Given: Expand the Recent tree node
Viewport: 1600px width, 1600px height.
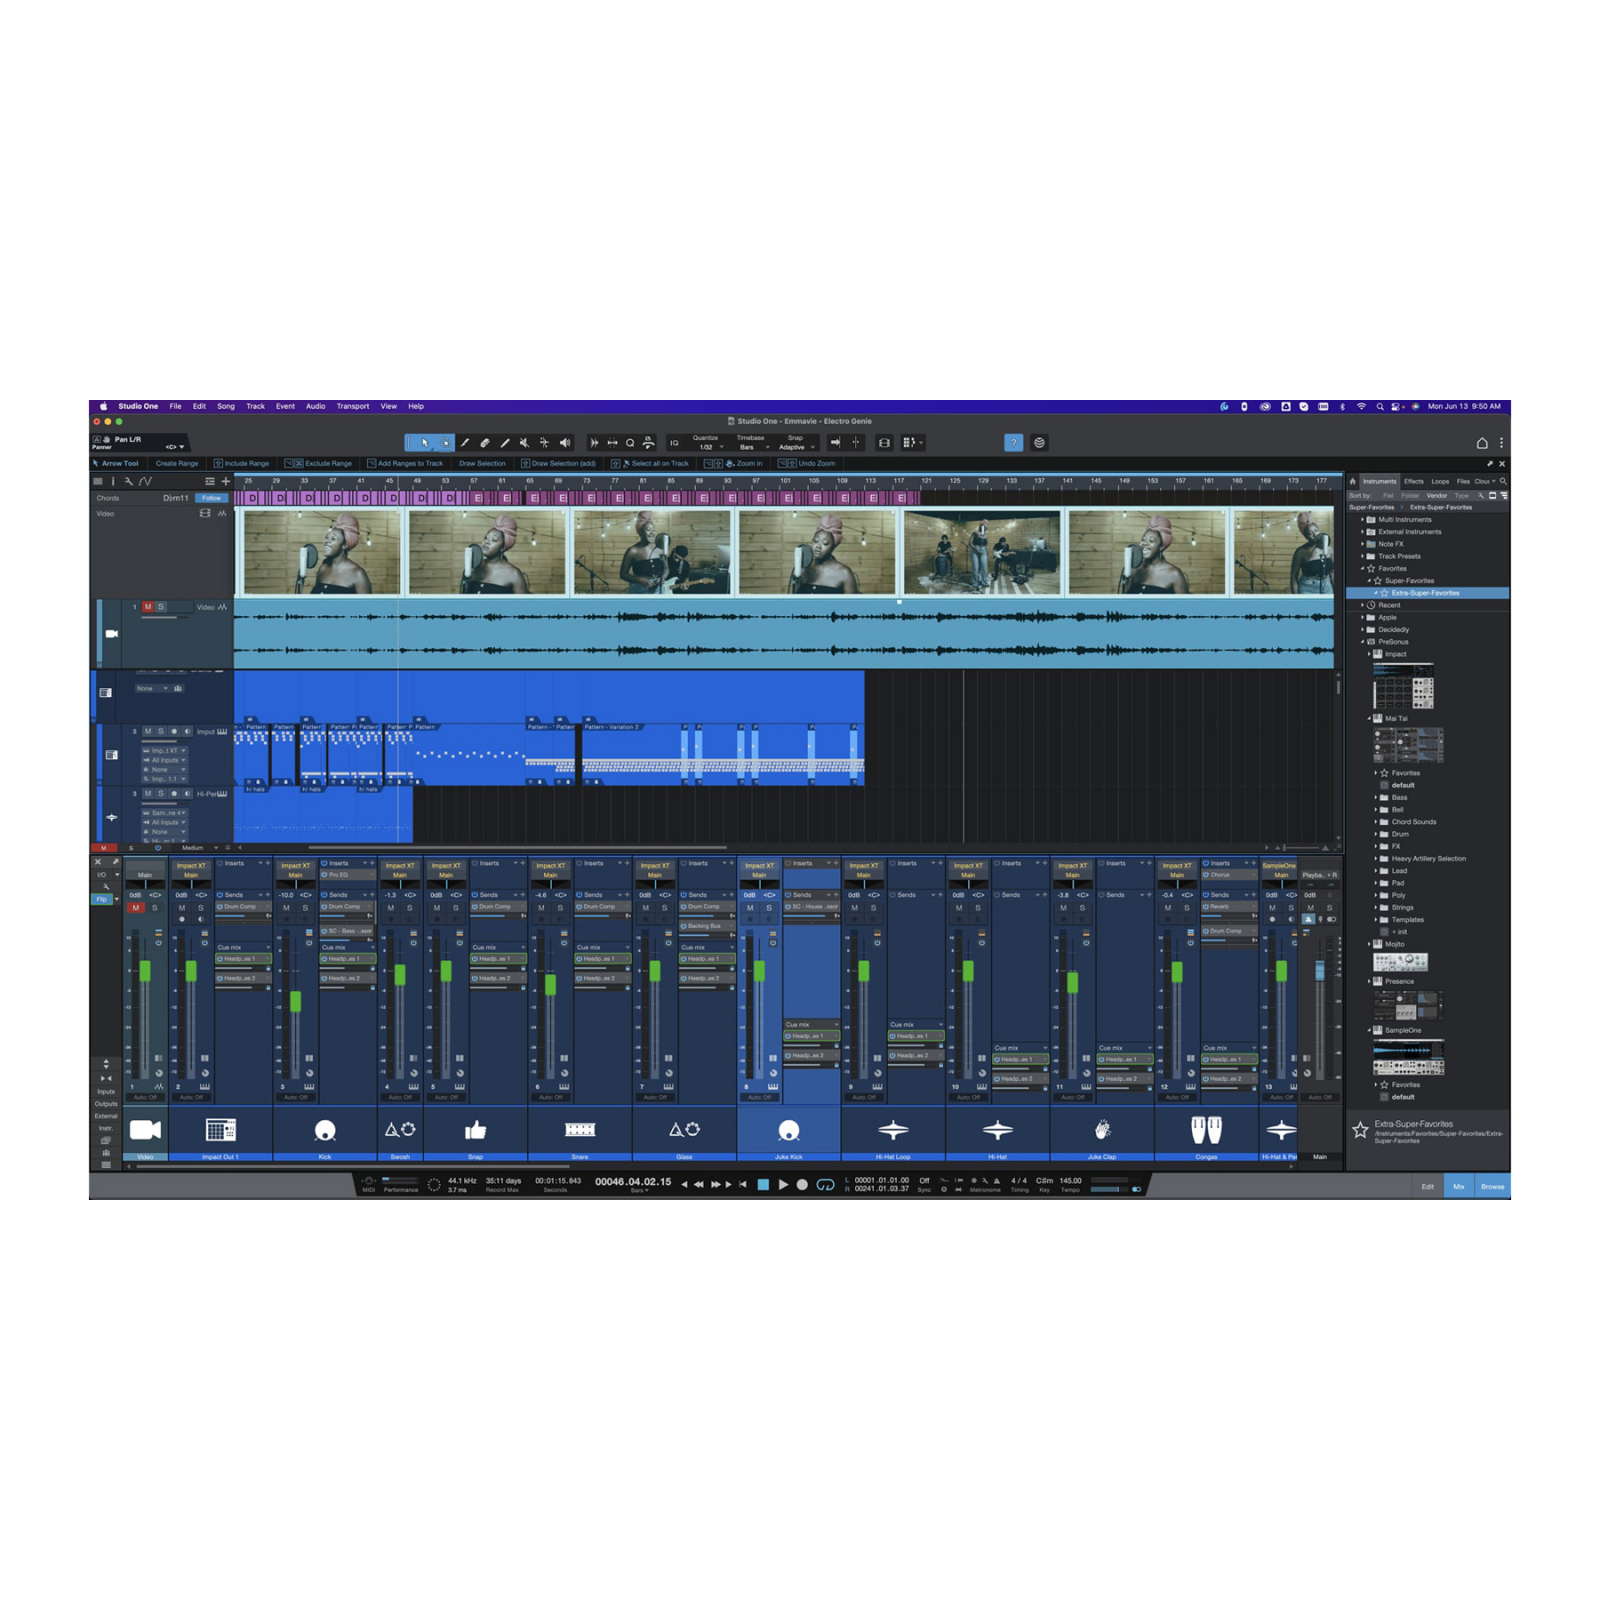Looking at the screenshot, I should point(1362,605).
